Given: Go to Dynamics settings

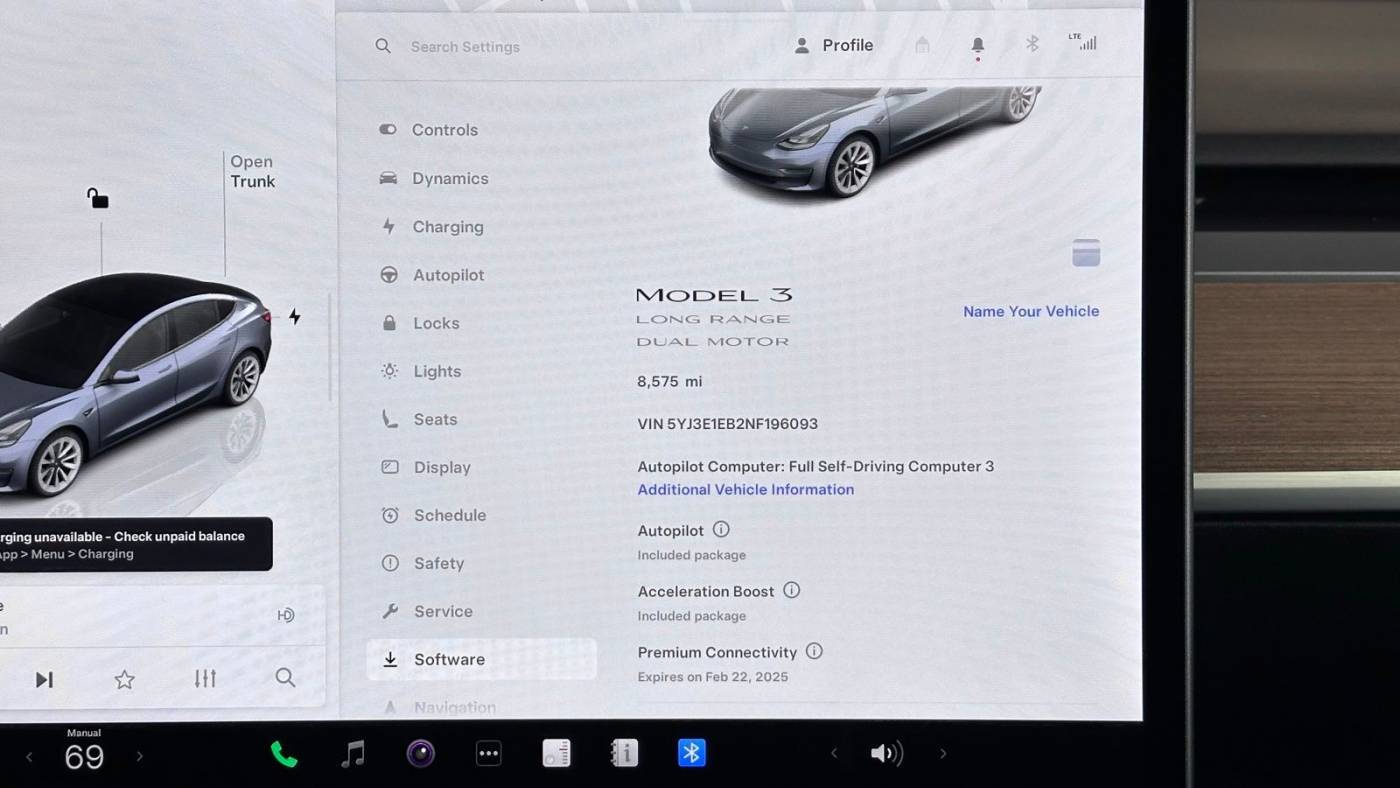Looking at the screenshot, I should 434,178.
